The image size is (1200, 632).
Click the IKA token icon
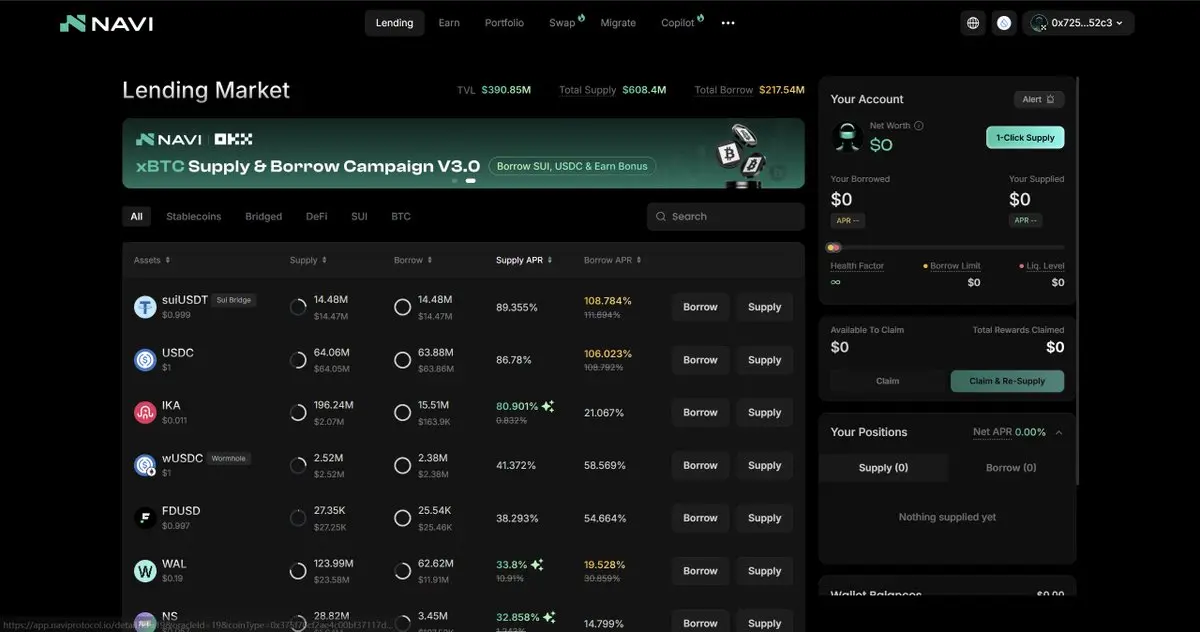pyautogui.click(x=146, y=412)
